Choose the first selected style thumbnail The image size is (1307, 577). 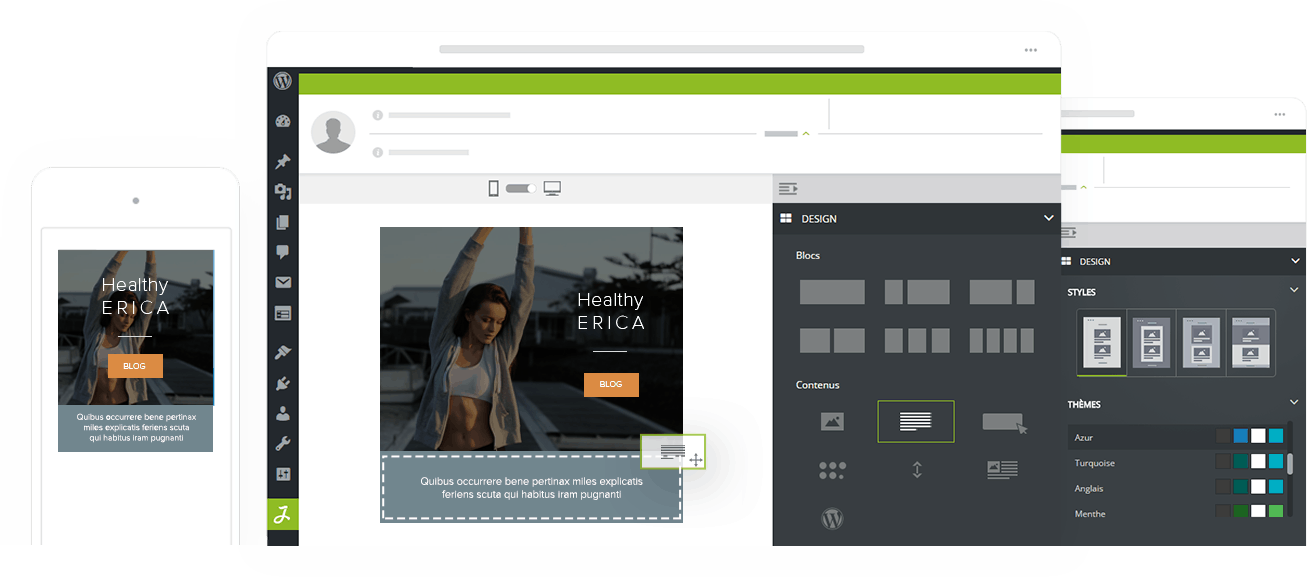pos(1102,342)
